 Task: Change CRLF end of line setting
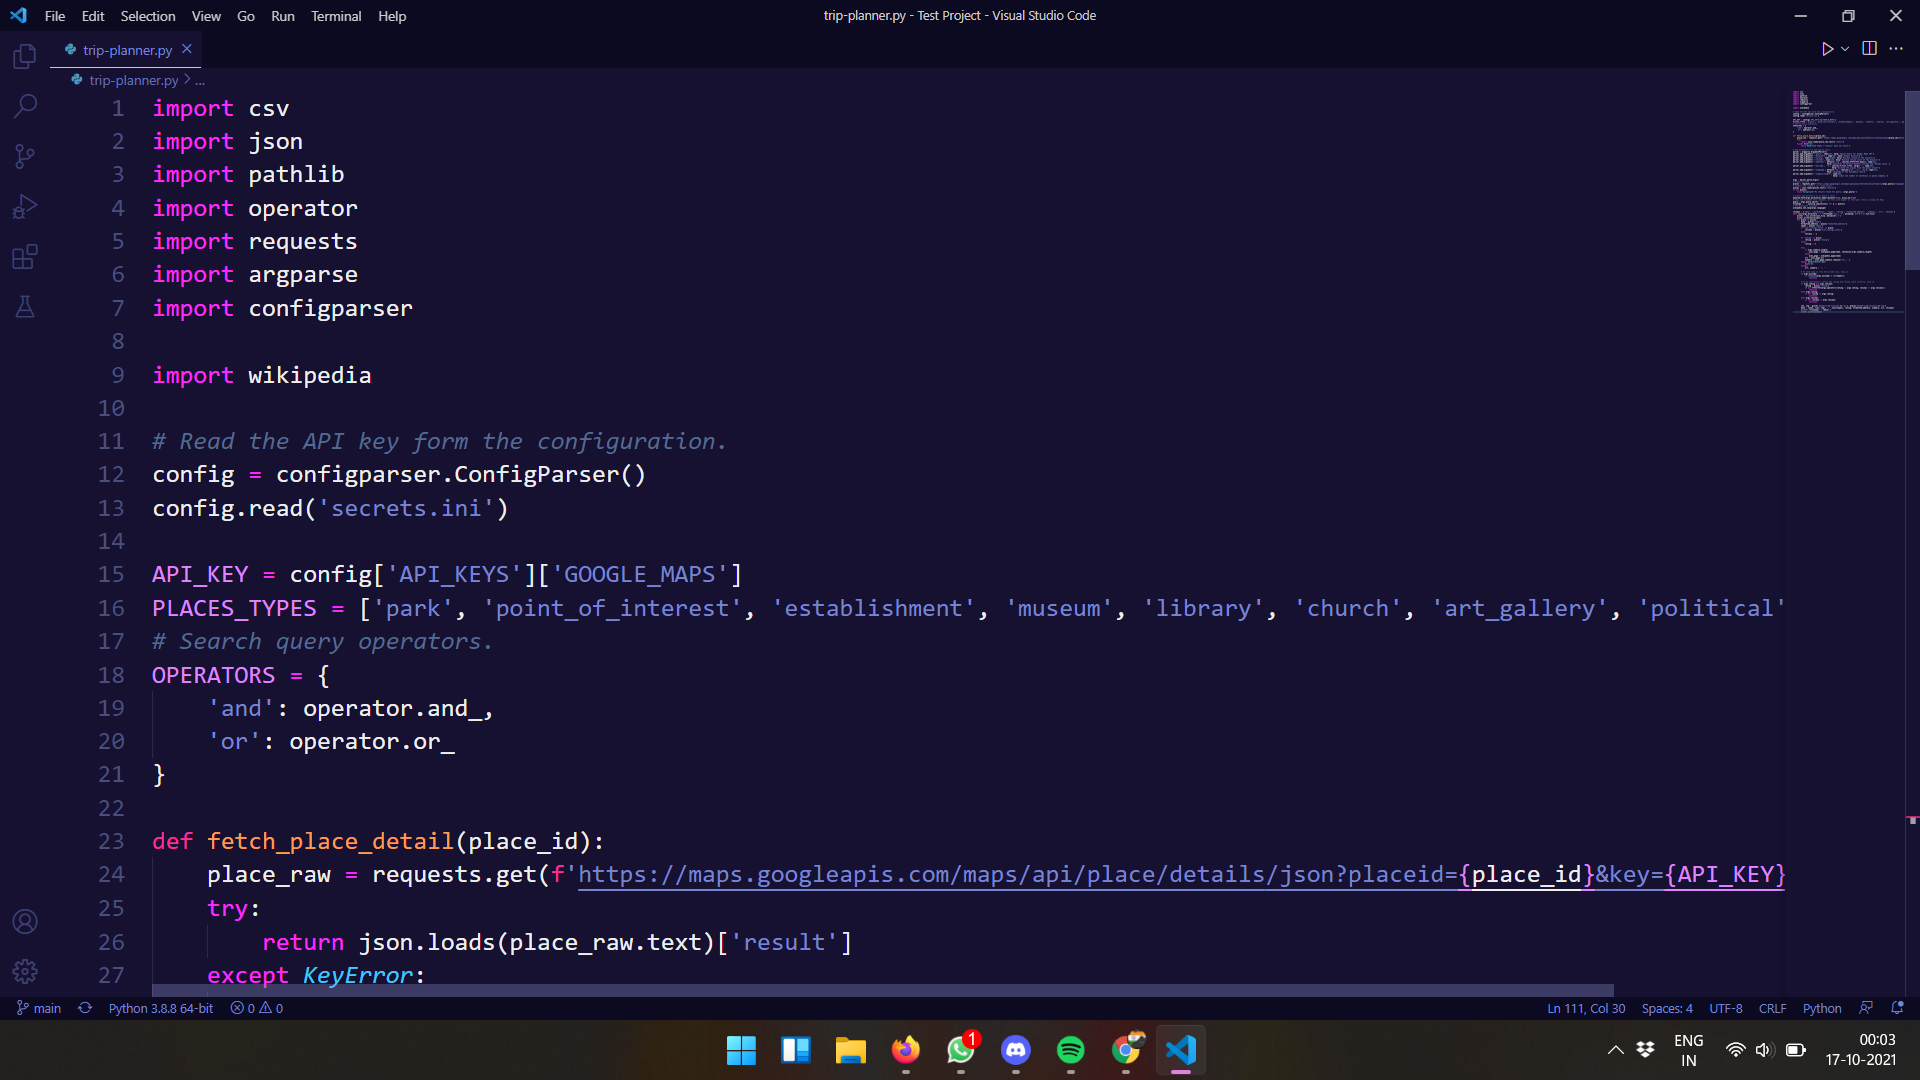1772,1008
